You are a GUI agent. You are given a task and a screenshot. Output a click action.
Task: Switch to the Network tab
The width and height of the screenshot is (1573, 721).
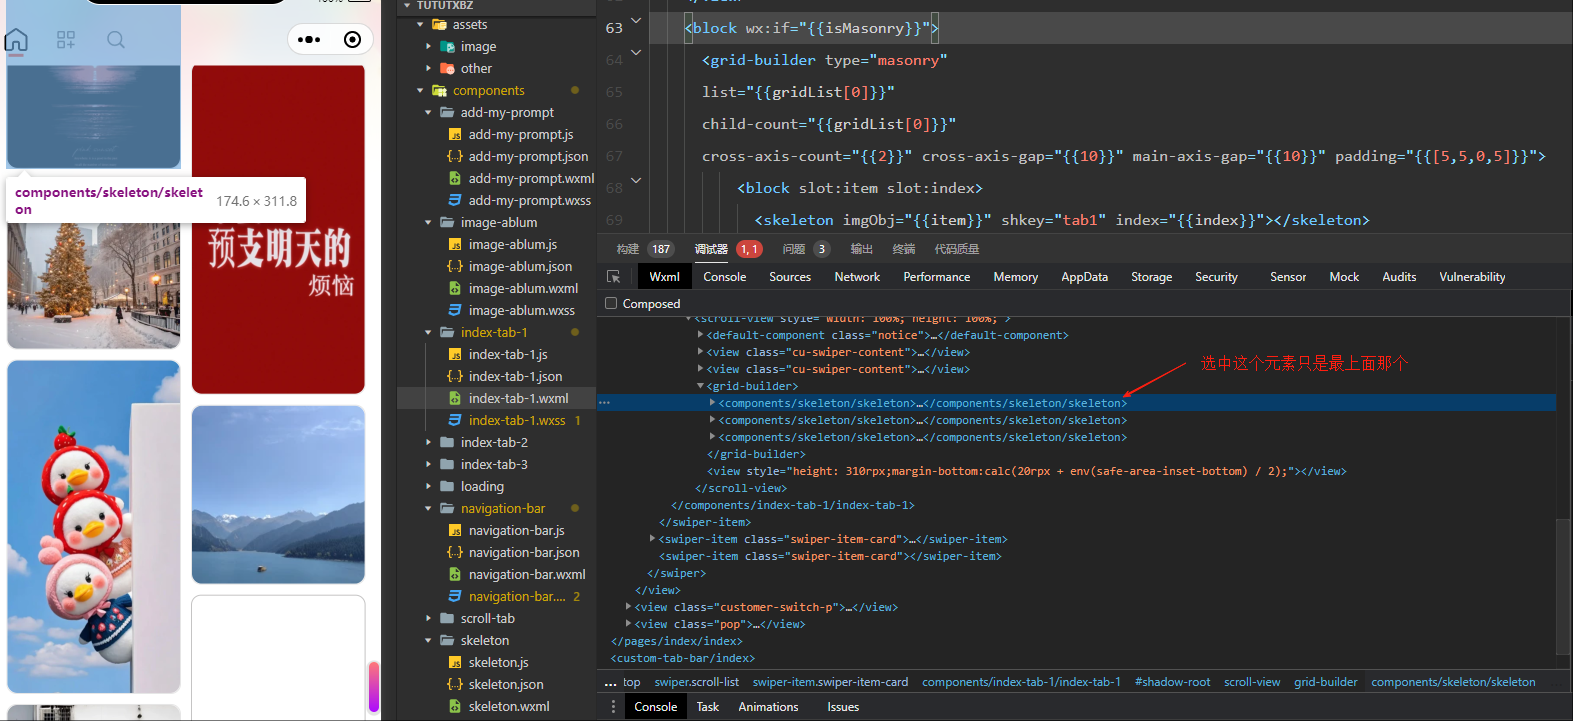pyautogui.click(x=857, y=277)
